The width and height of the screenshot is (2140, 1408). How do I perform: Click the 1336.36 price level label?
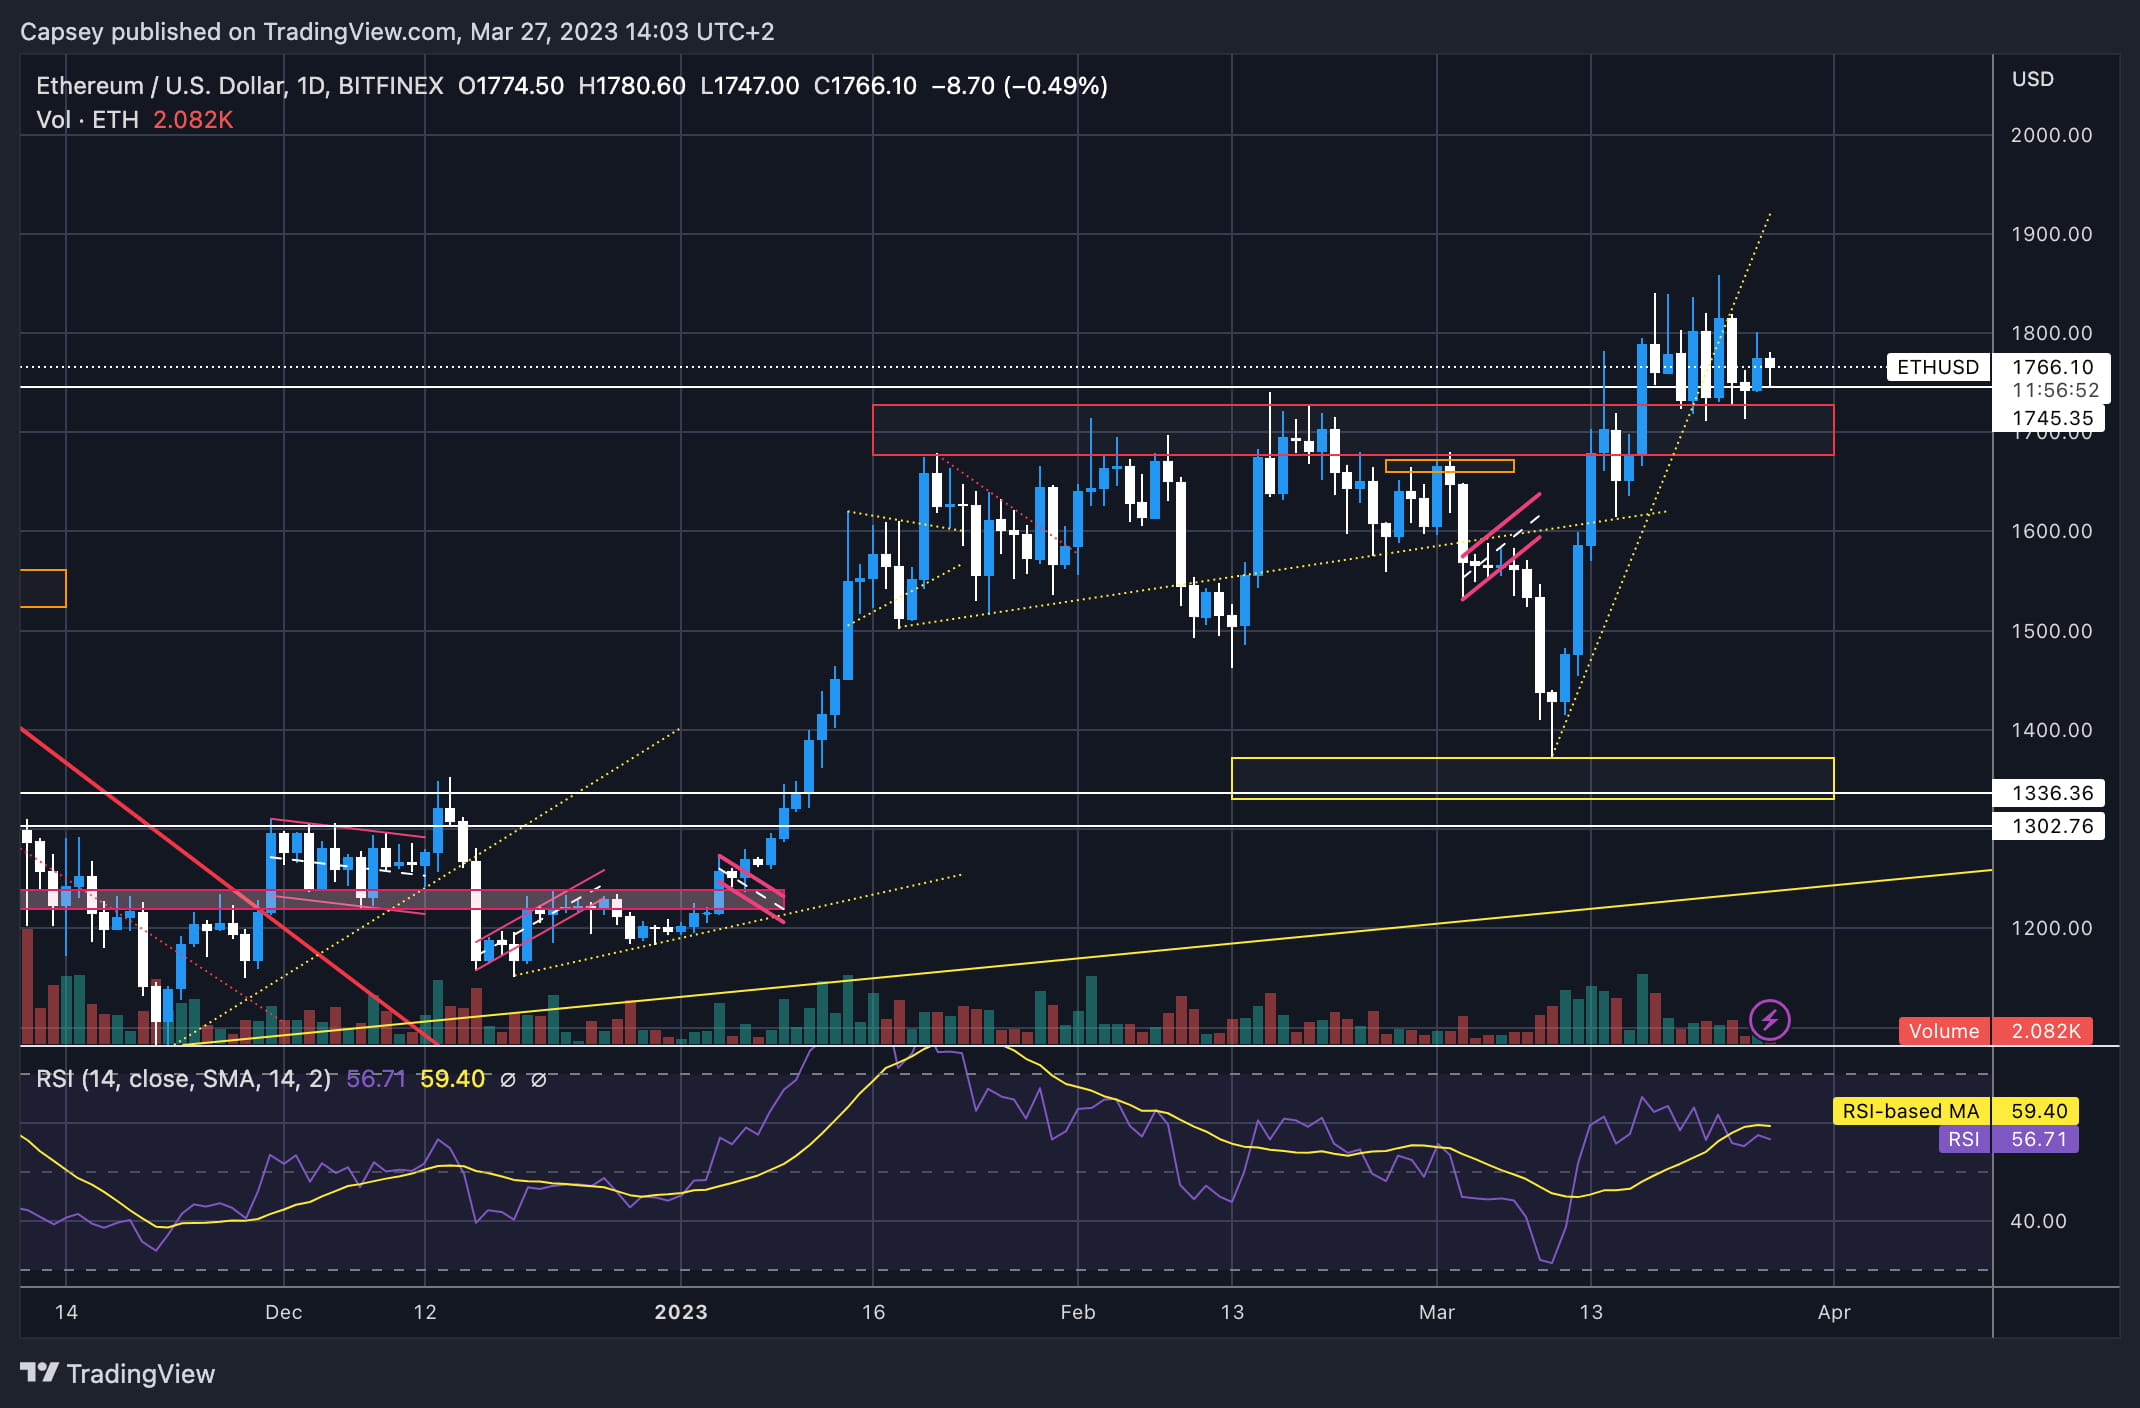click(x=2052, y=793)
